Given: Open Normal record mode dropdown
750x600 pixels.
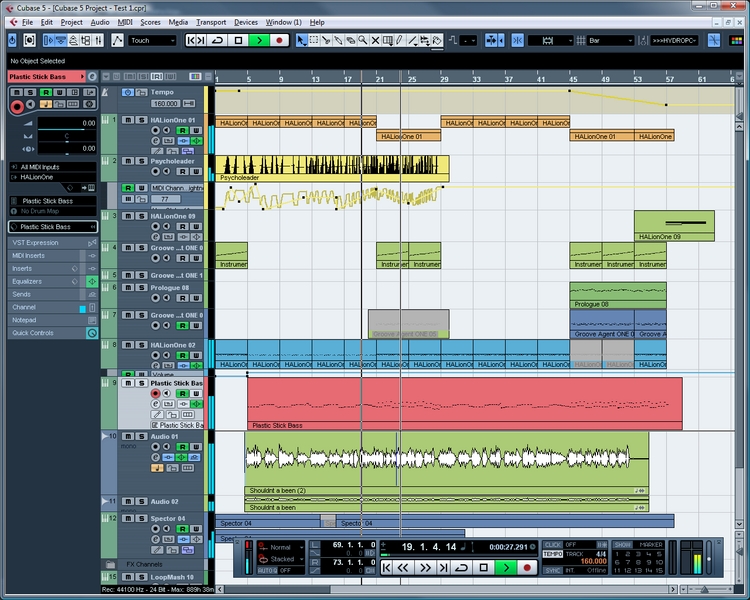Looking at the screenshot, I should coord(281,547).
